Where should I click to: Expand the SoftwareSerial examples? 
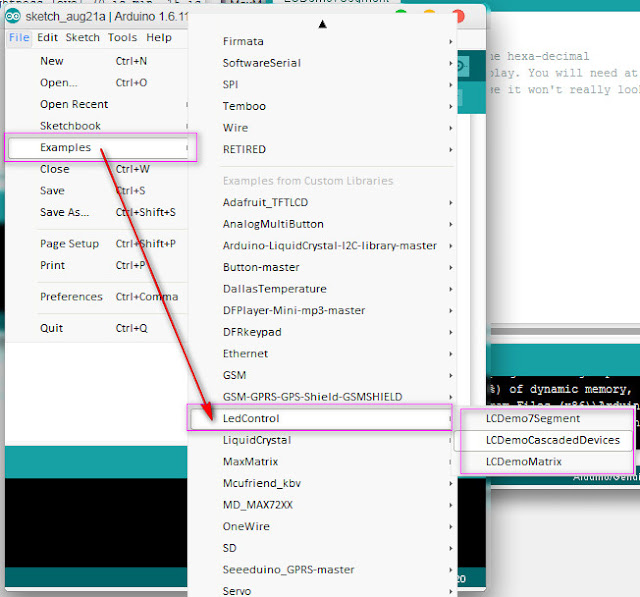(x=322, y=63)
